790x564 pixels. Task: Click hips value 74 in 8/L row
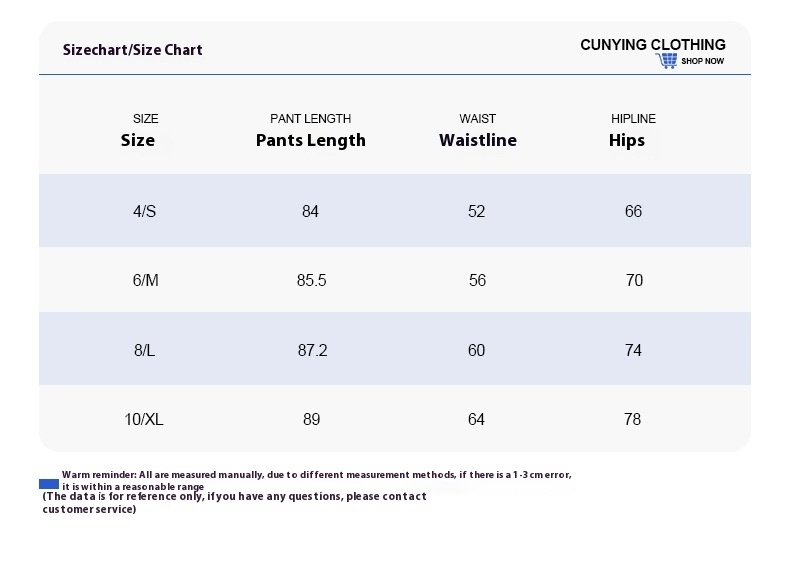633,350
